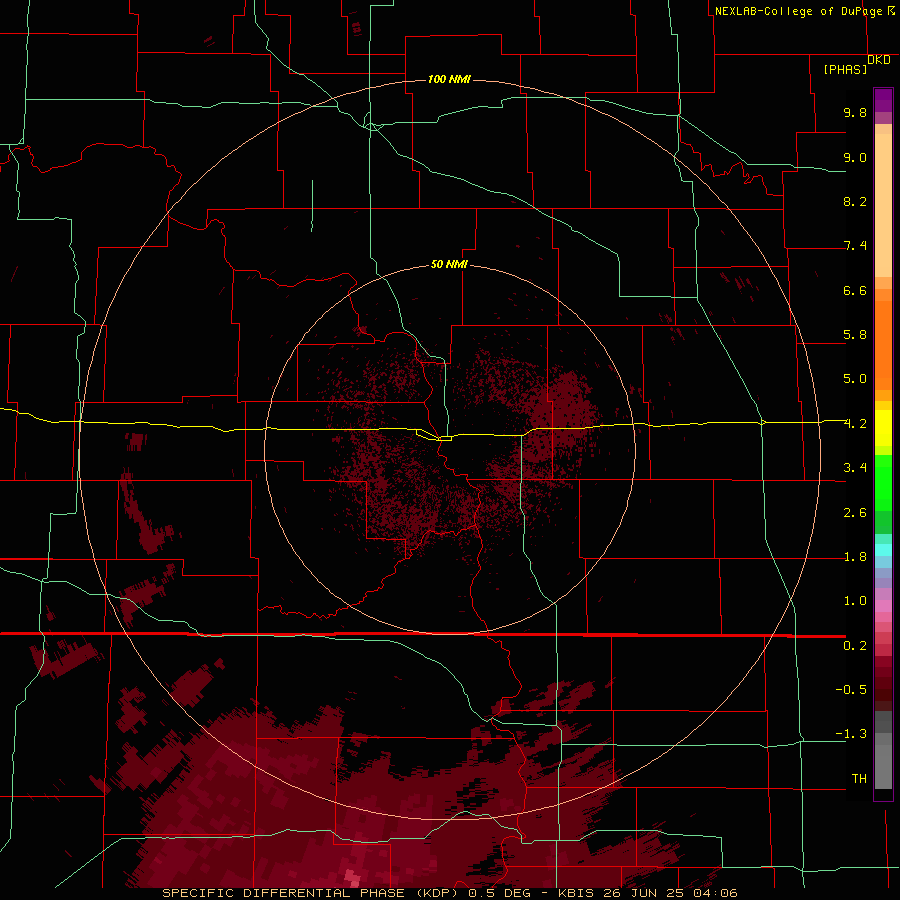Click the bright green segment of color bar

click(x=883, y=482)
